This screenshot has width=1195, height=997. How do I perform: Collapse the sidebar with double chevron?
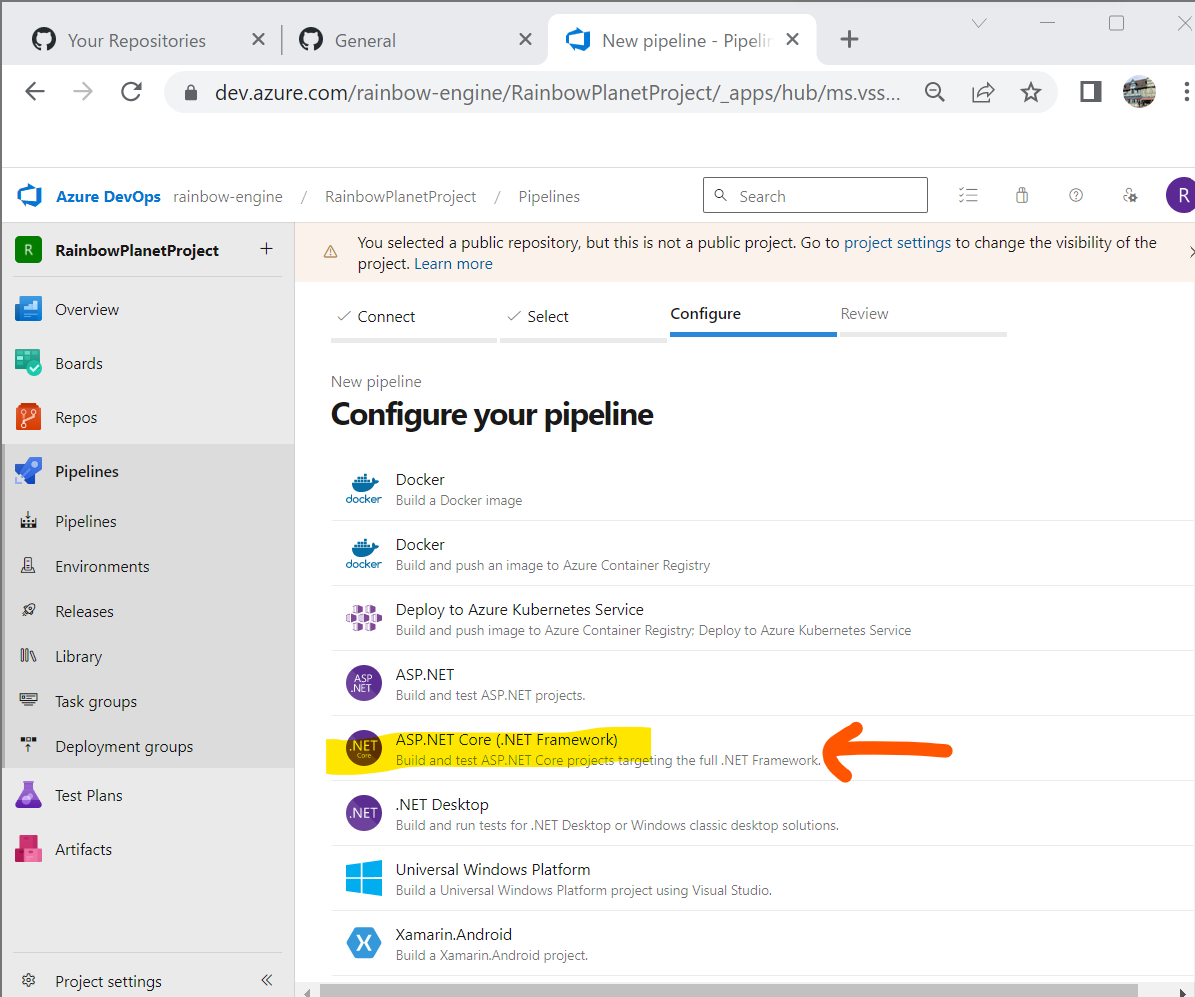pos(267,979)
